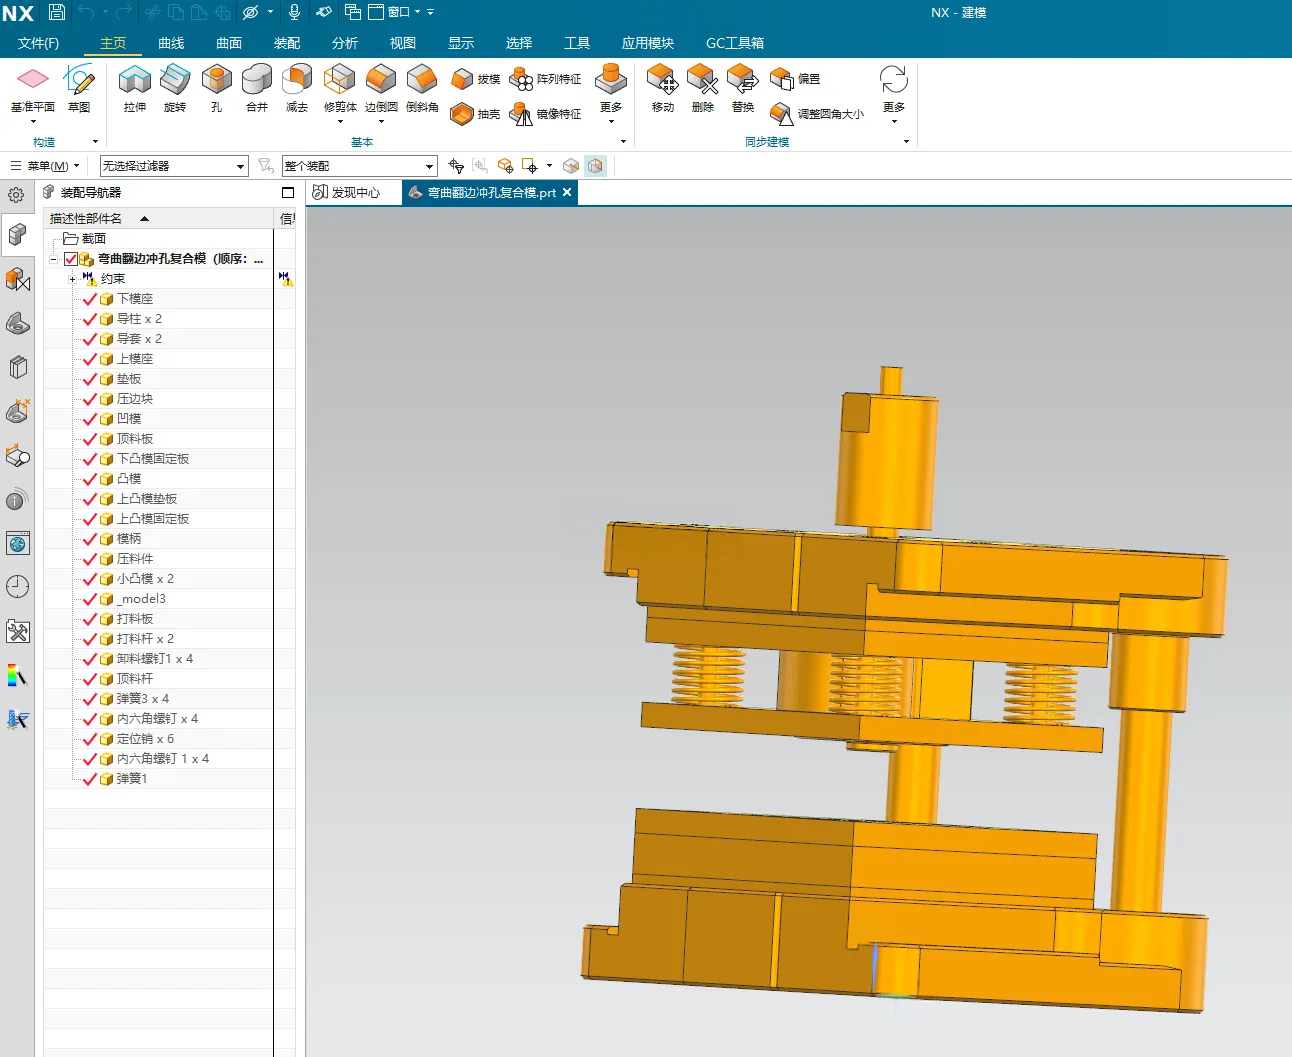Uncheck the 凹模 component visibility
Image resolution: width=1292 pixels, height=1057 pixels.
[90, 419]
